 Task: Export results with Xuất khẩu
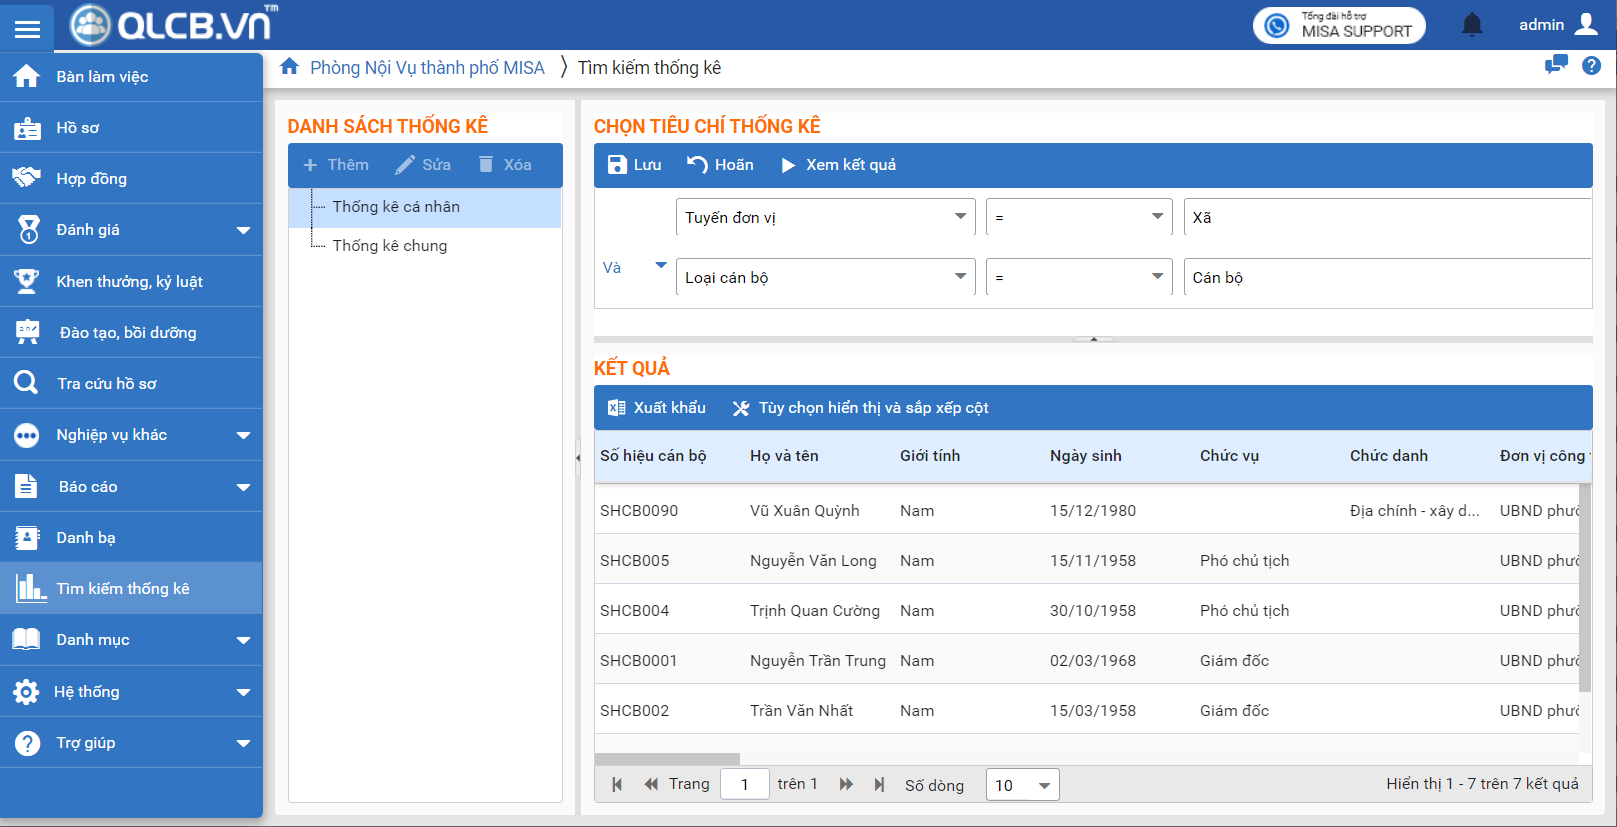pyautogui.click(x=656, y=408)
